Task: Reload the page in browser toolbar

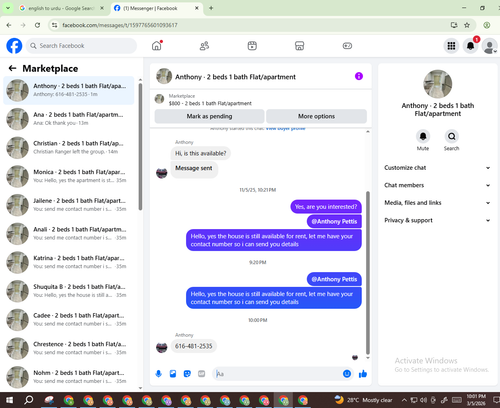Action: (37, 25)
